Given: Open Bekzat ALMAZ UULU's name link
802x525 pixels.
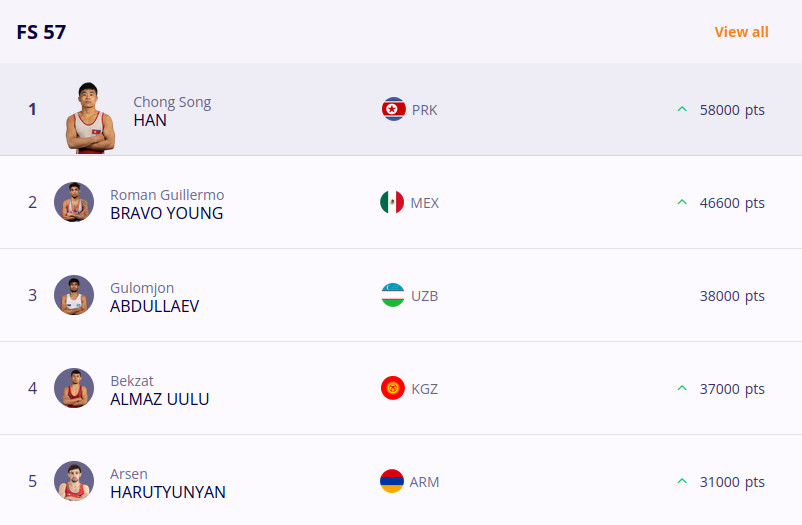Looking at the screenshot, I should (x=160, y=390).
